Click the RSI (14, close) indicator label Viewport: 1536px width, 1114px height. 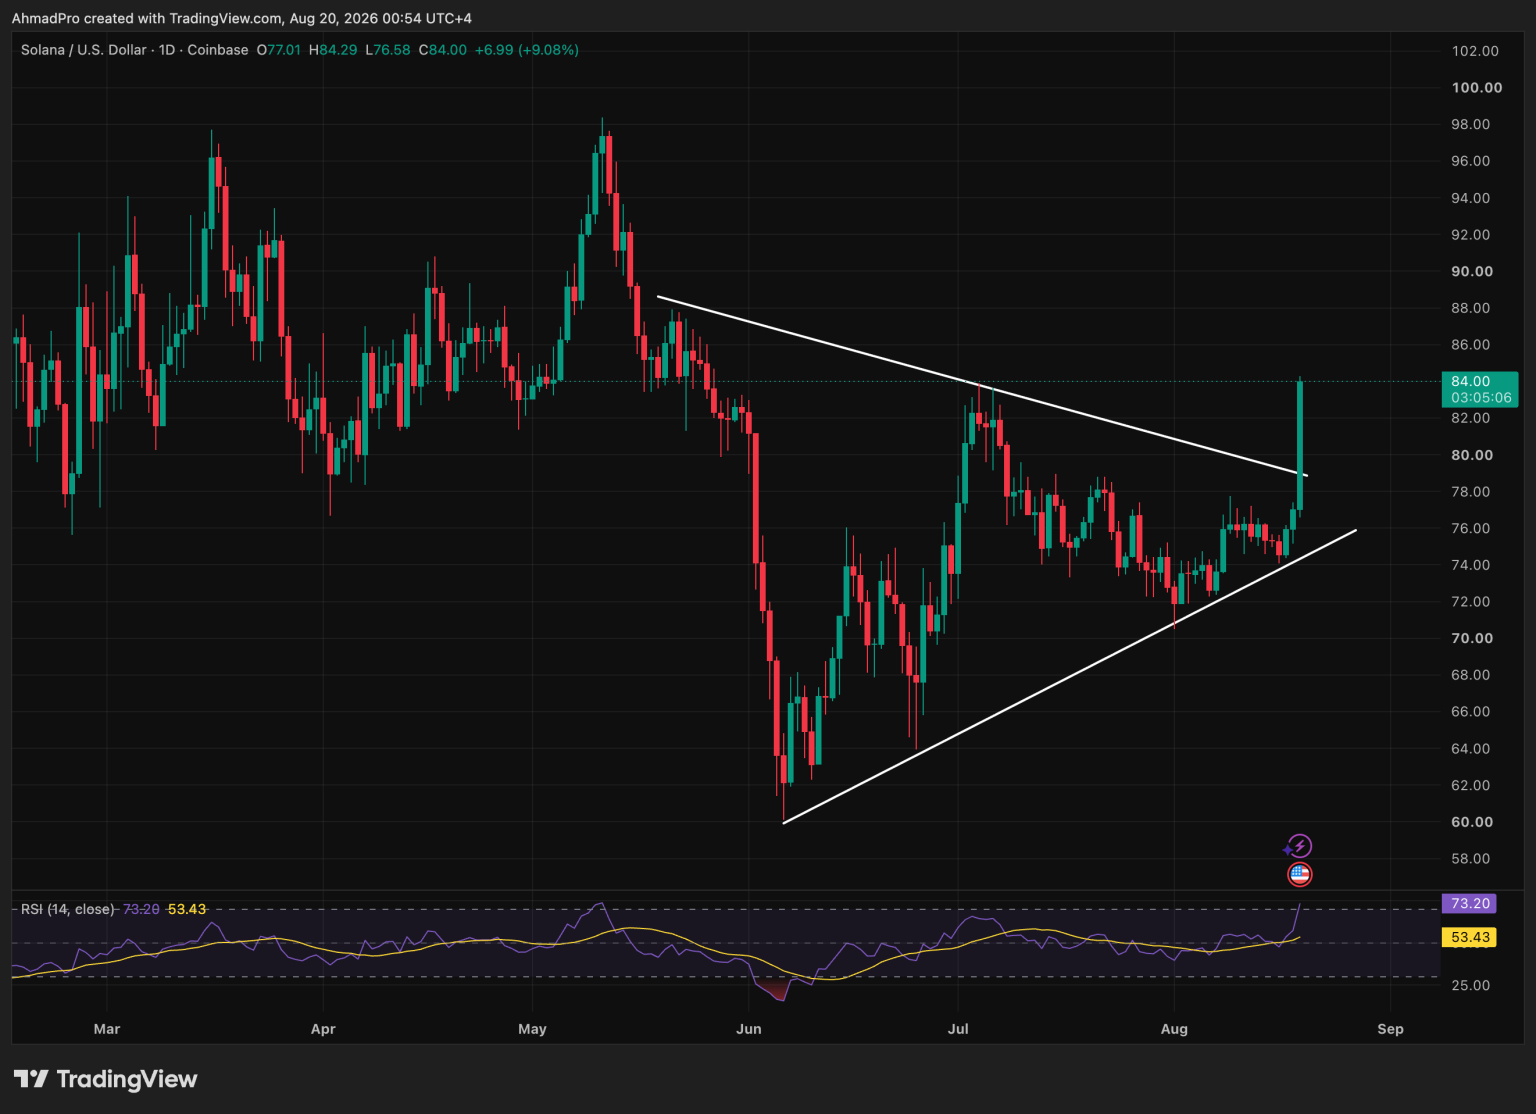tap(68, 909)
